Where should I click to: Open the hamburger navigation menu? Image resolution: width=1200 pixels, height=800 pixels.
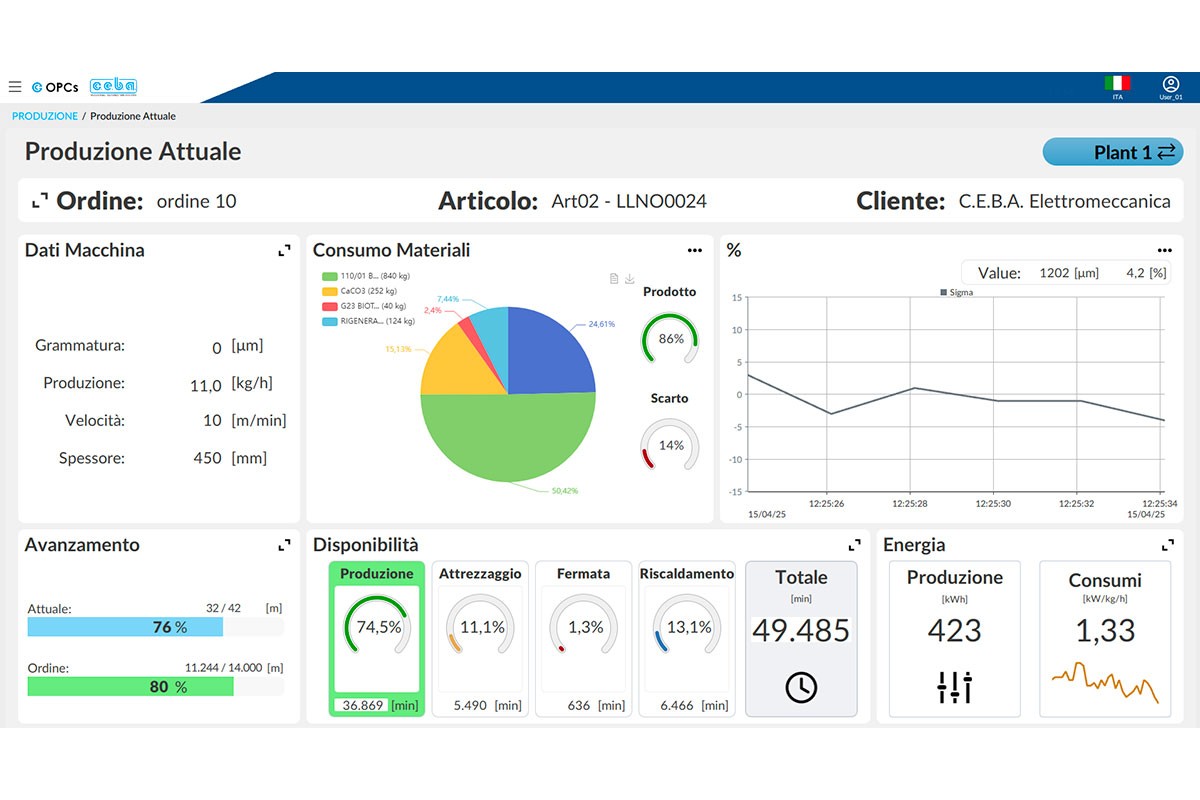(14, 87)
